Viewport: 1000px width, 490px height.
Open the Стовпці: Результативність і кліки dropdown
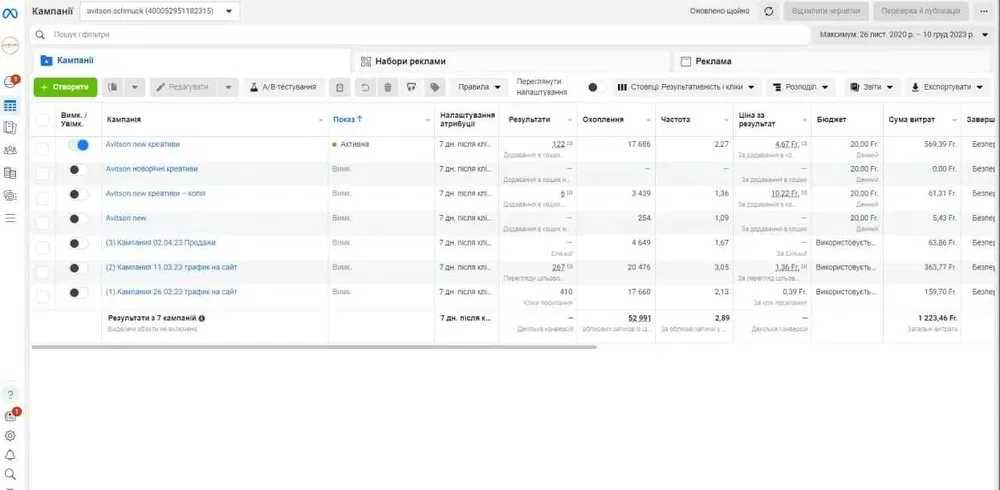(x=686, y=87)
